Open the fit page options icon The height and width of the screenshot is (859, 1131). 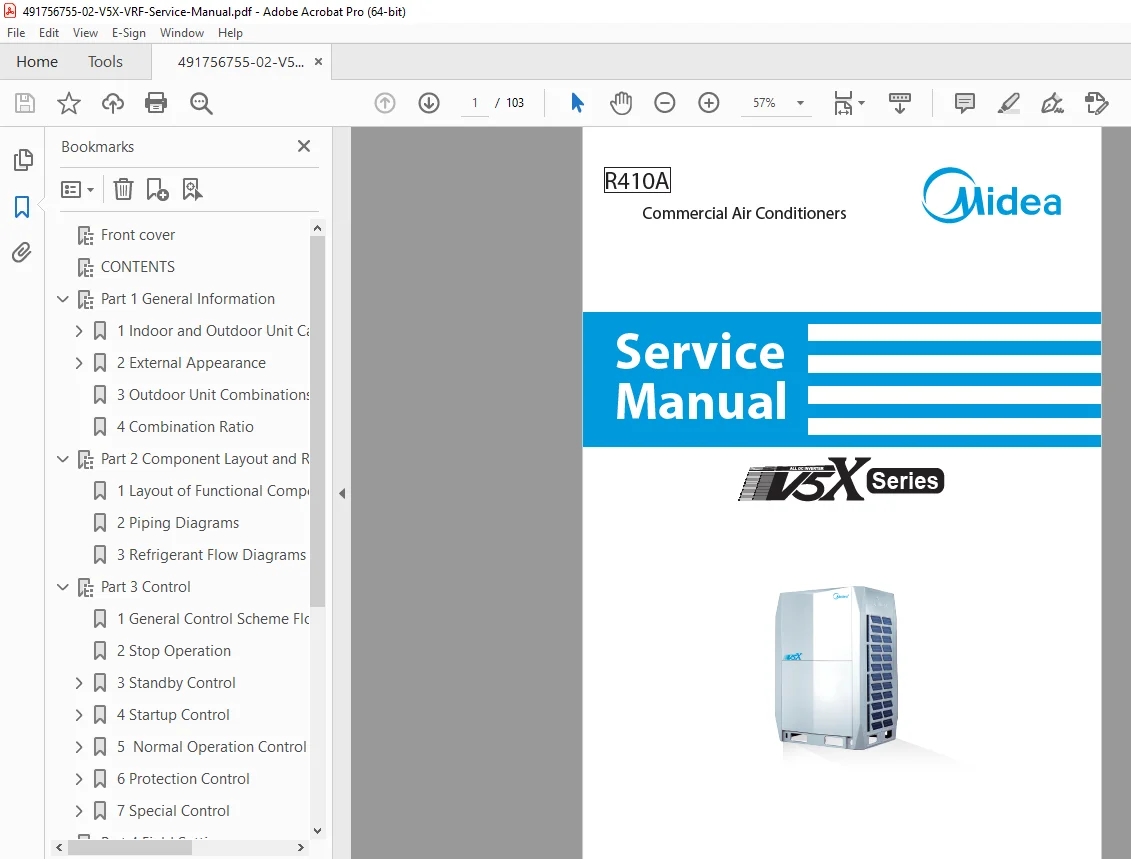coord(848,103)
